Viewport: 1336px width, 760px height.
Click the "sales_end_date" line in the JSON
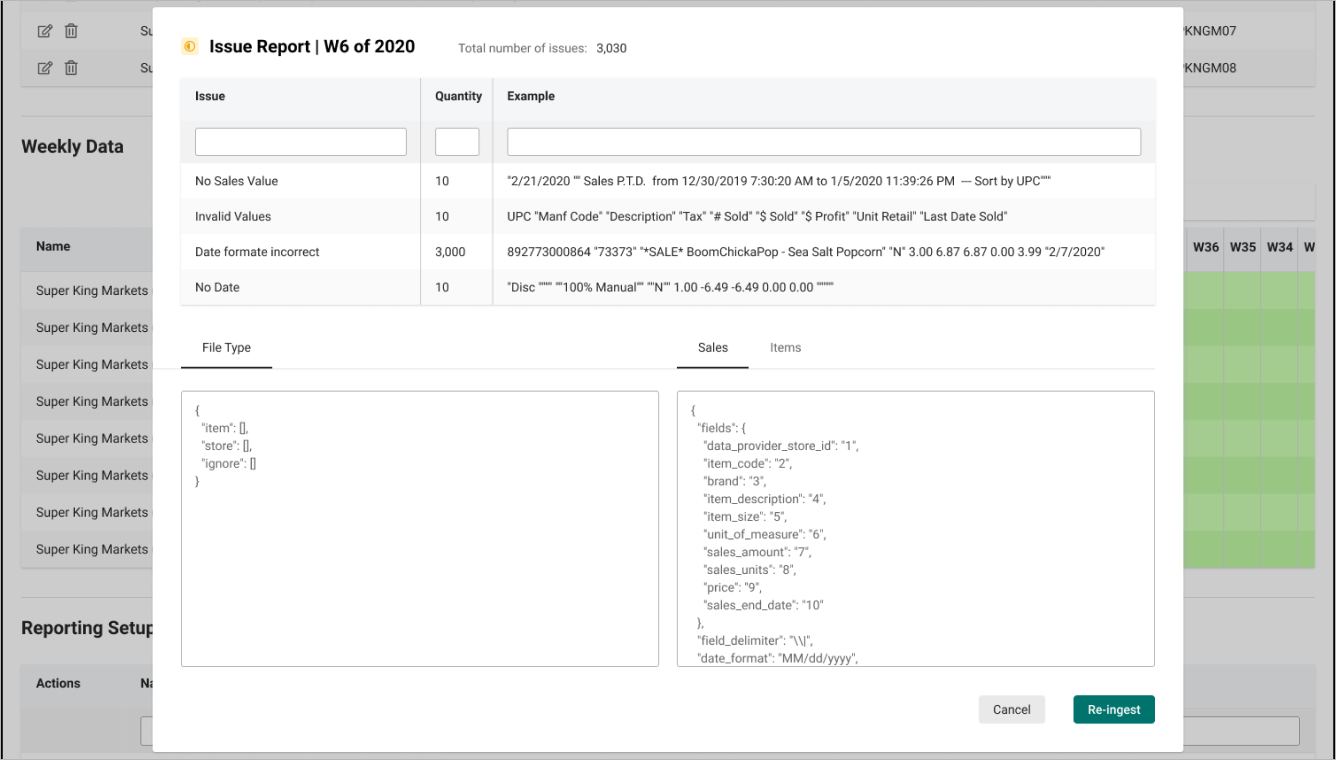point(764,605)
